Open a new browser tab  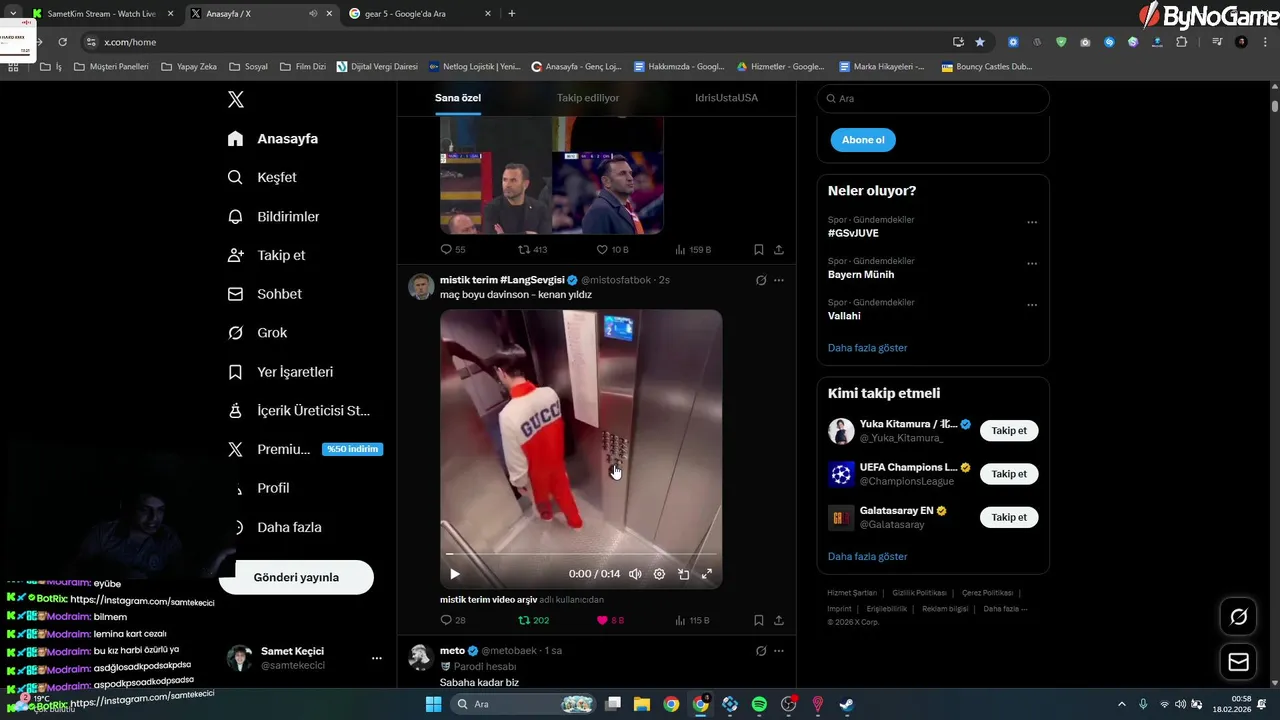(512, 14)
